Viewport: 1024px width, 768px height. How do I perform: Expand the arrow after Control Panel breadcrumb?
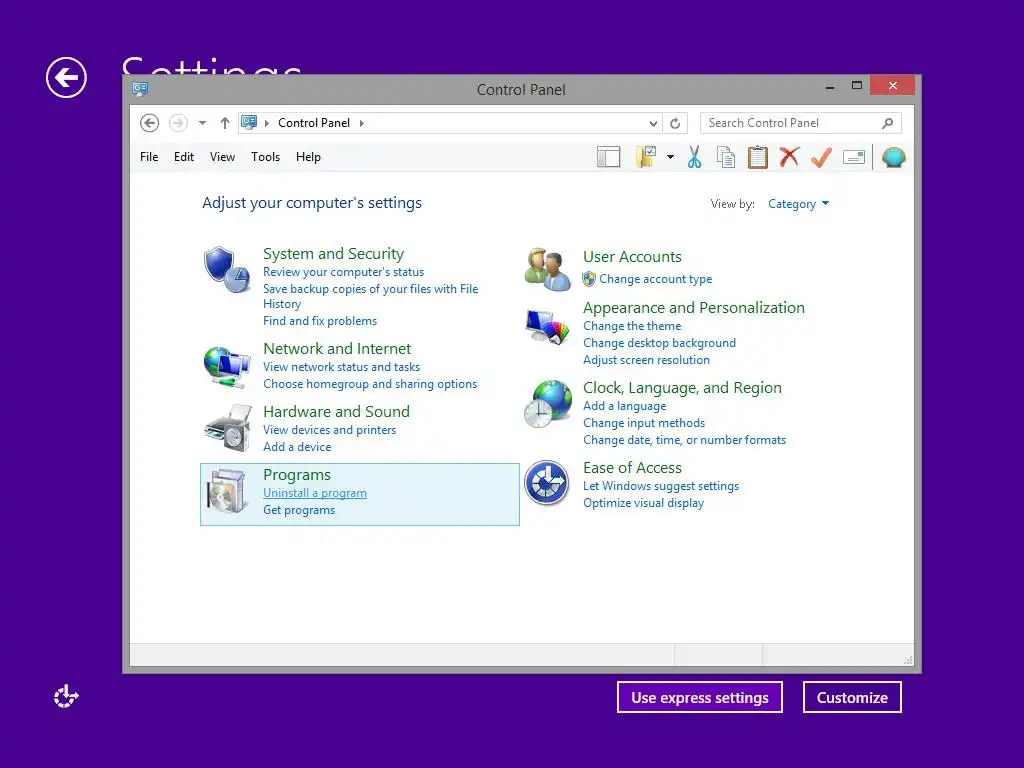click(362, 123)
